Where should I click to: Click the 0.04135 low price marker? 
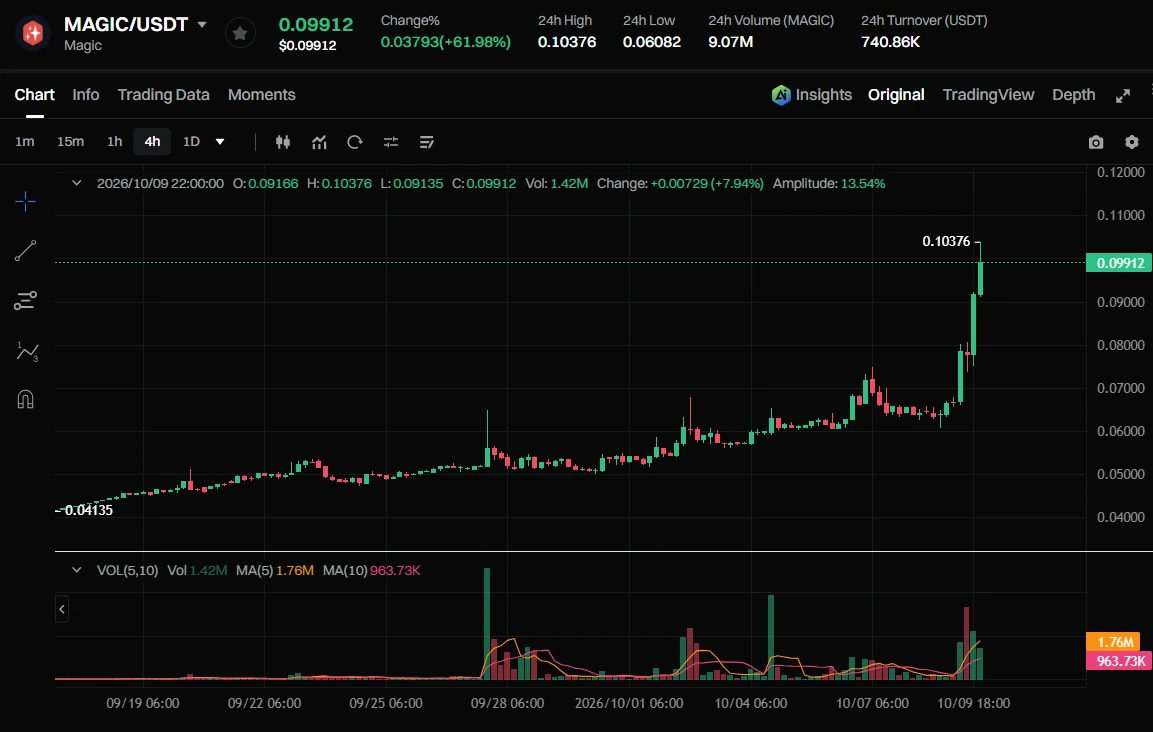click(89, 511)
